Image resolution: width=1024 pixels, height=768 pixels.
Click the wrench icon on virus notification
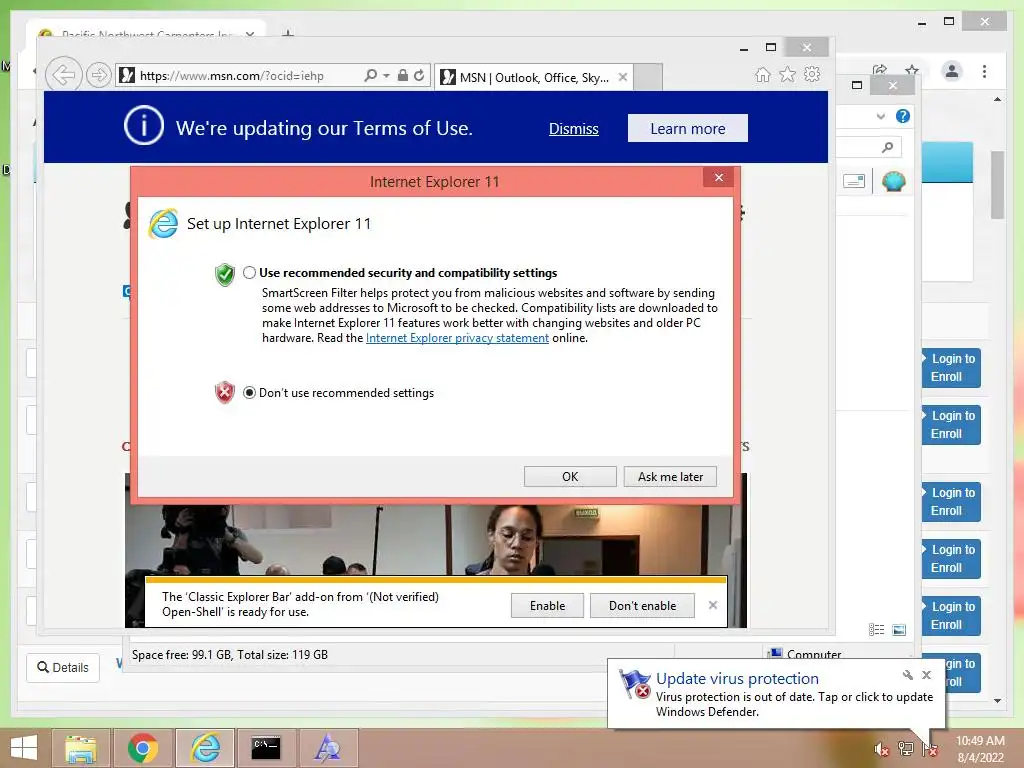pos(907,675)
